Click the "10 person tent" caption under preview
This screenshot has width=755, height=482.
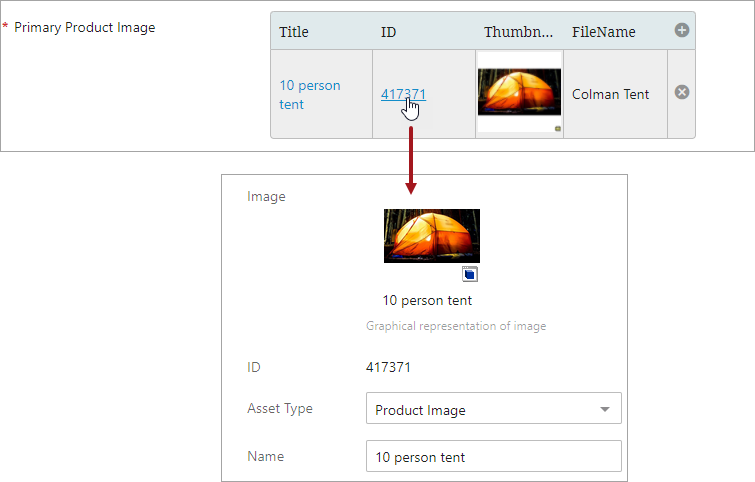tap(427, 300)
